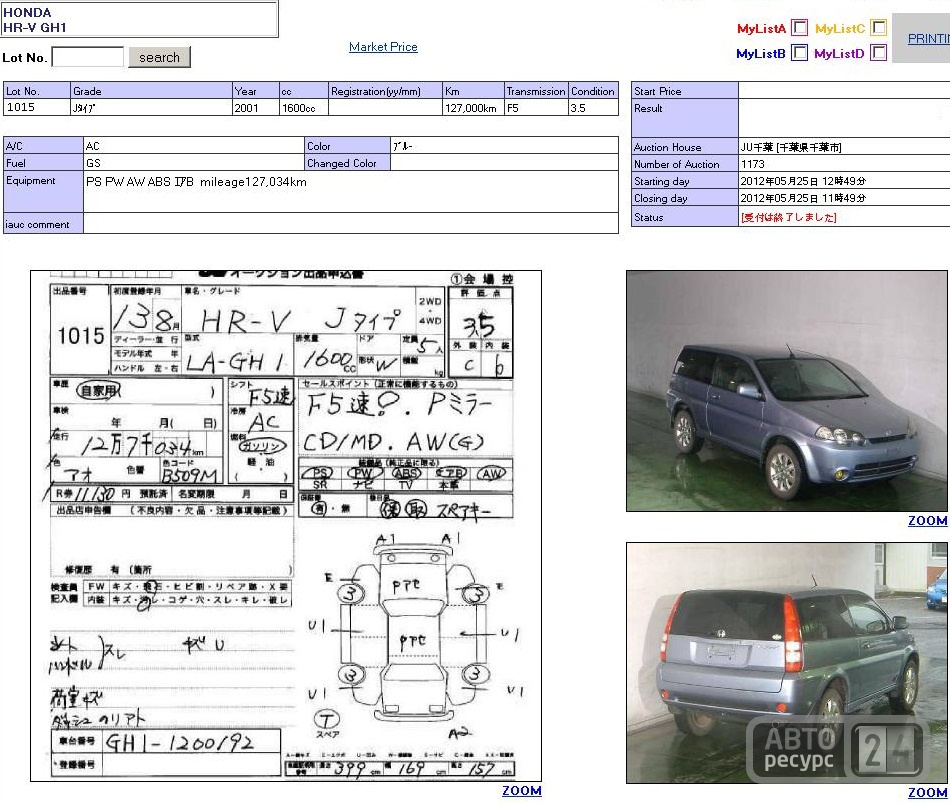Open ZOOM link under auction sheet
The image size is (950, 804).
point(522,791)
